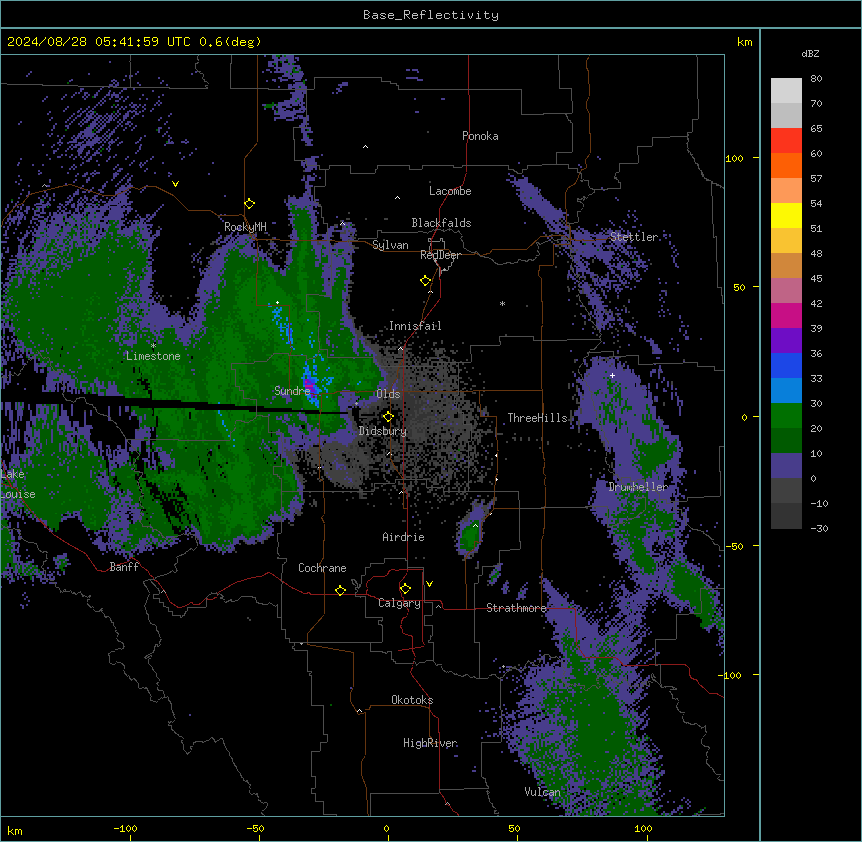Select the yellow diamond marker under Cochrane
Image resolution: width=862 pixels, height=842 pixels.
[341, 590]
